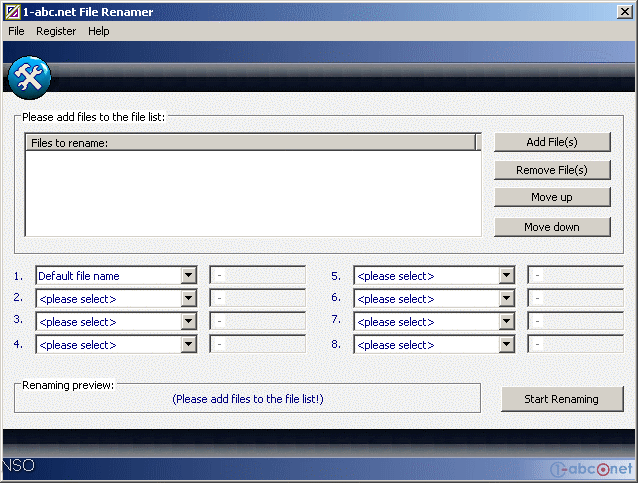Click the Move up button
The width and height of the screenshot is (638, 483).
pos(552,197)
